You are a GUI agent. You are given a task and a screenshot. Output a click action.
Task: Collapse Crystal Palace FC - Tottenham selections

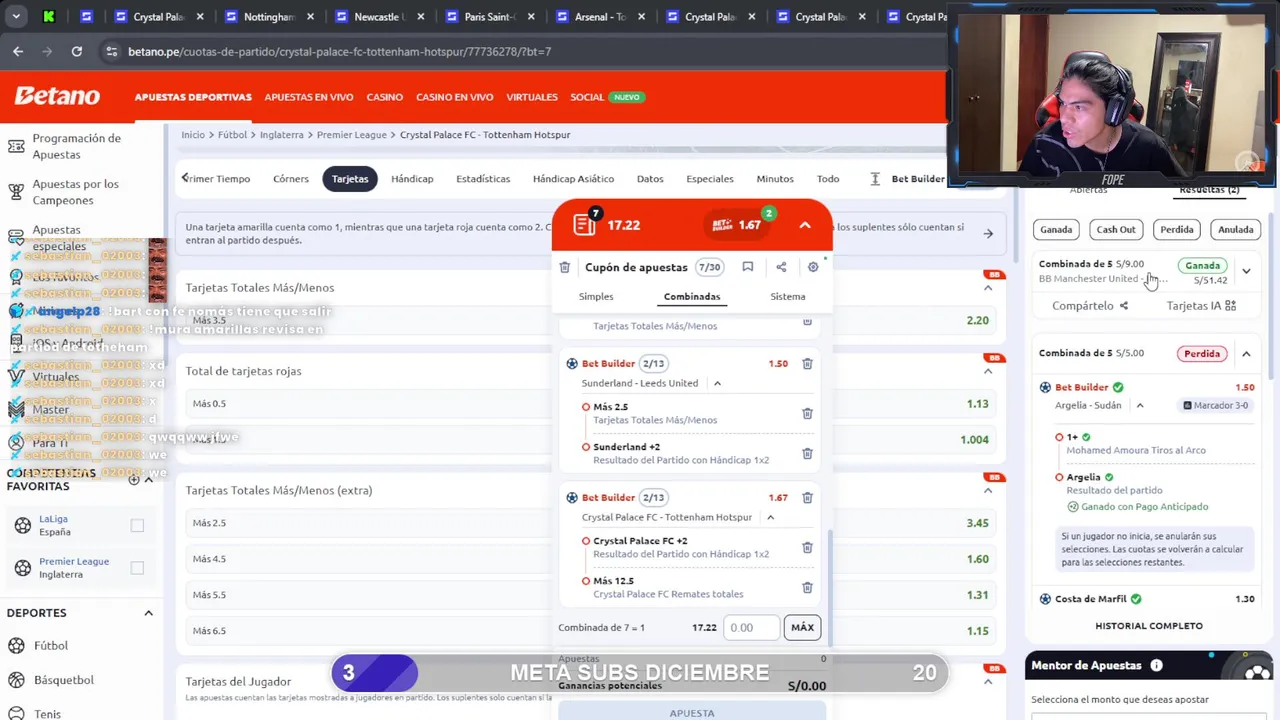(x=770, y=517)
